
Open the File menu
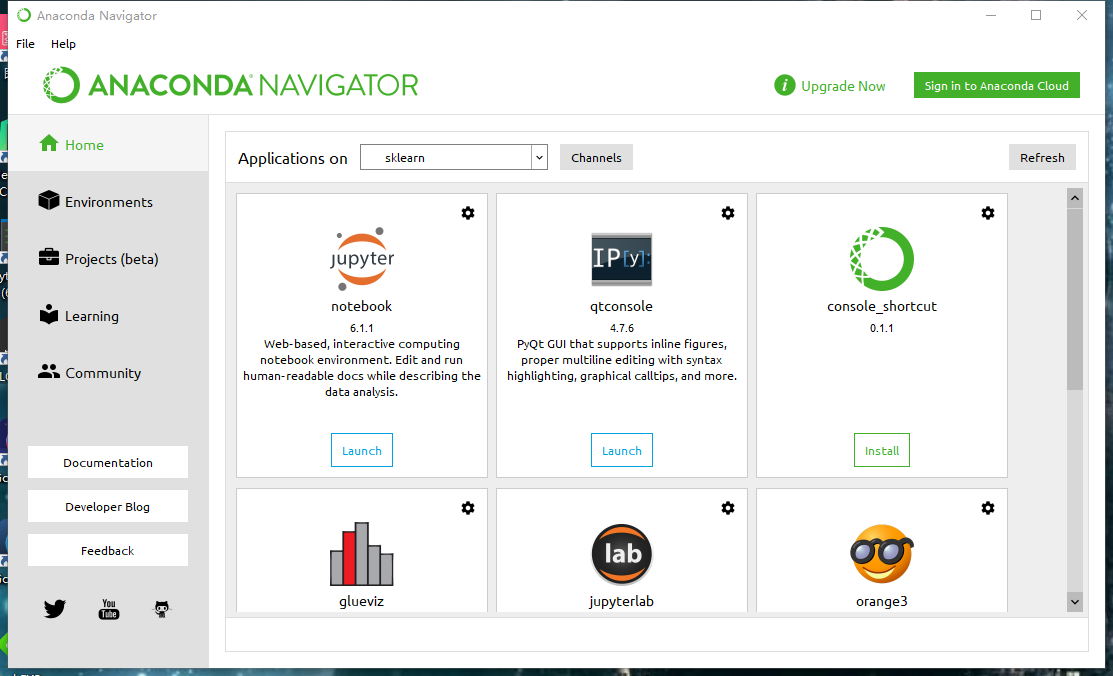(26, 44)
